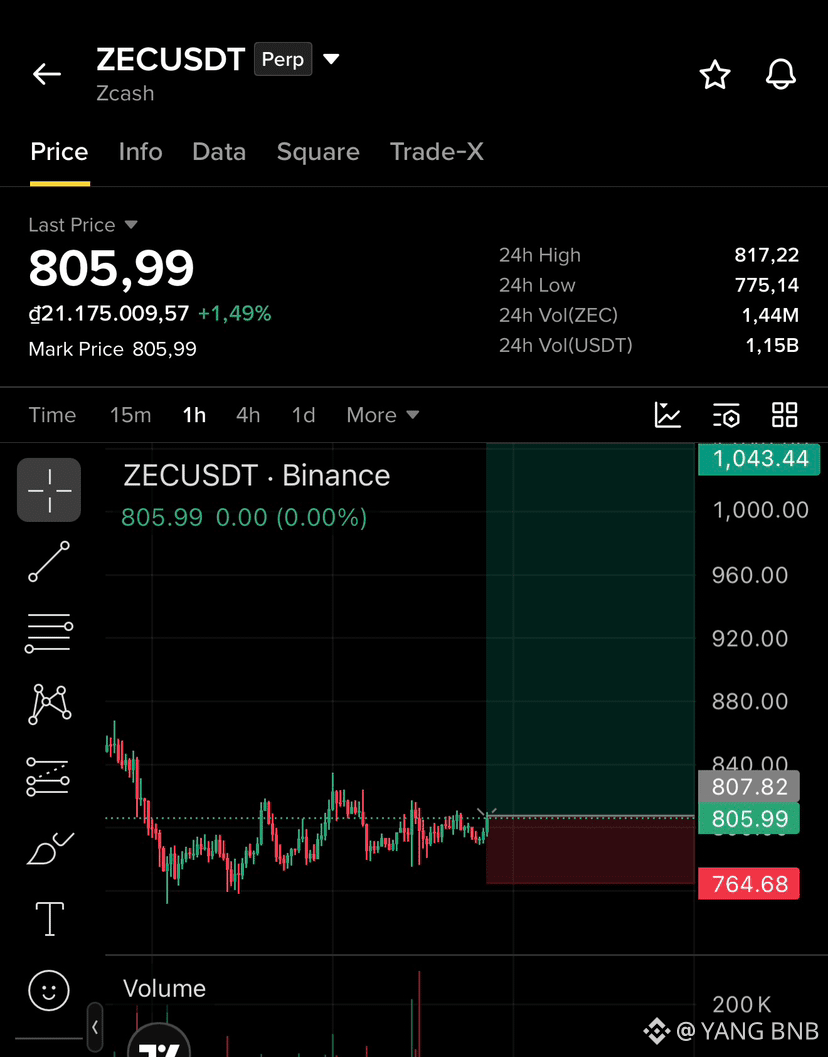This screenshot has height=1057, width=828.
Task: Click the green take-profit zone on chart
Action: [590, 630]
